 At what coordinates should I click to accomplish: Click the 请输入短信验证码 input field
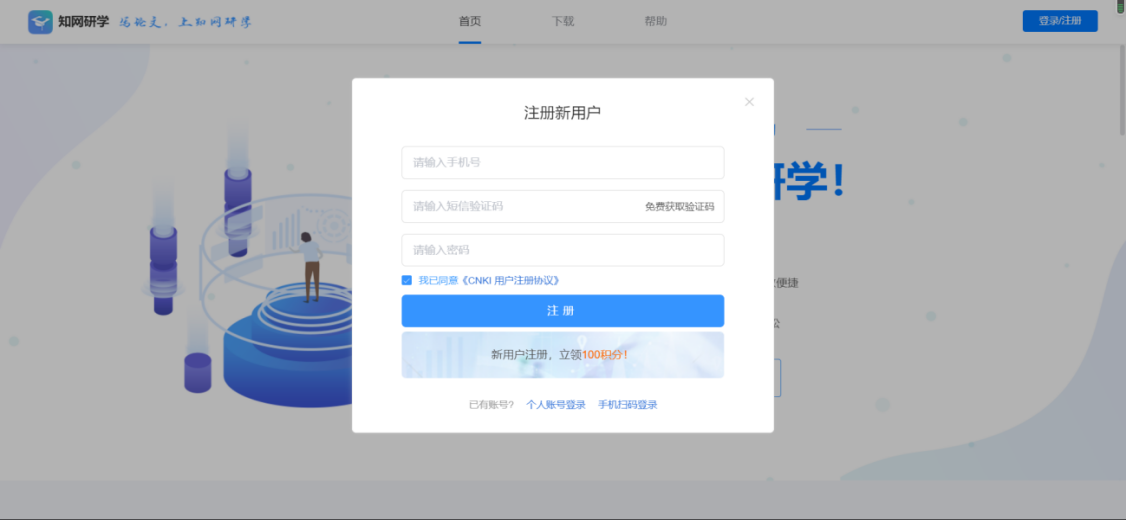coord(520,206)
